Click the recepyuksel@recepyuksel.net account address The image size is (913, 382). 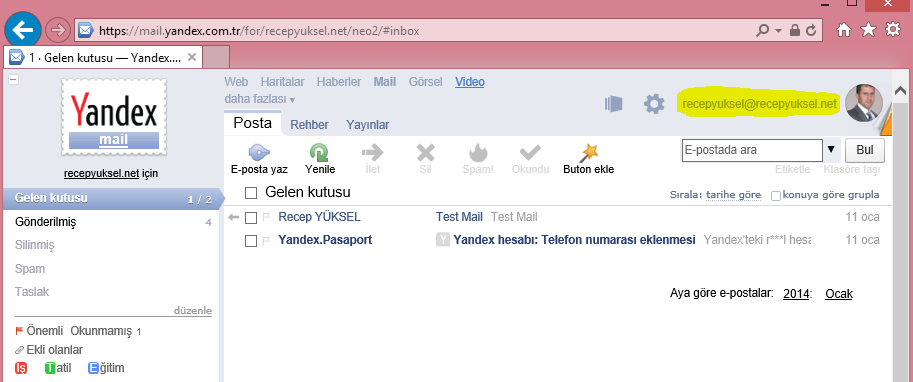pos(759,104)
